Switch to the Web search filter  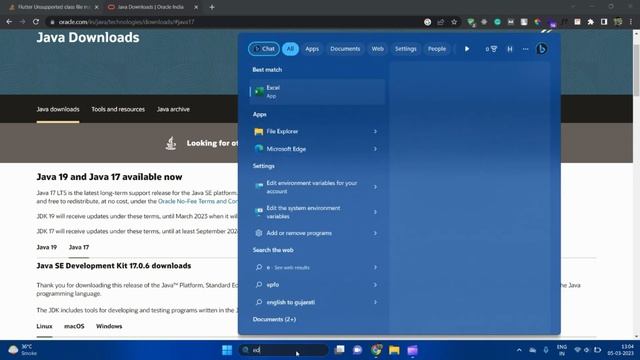pyautogui.click(x=378, y=49)
